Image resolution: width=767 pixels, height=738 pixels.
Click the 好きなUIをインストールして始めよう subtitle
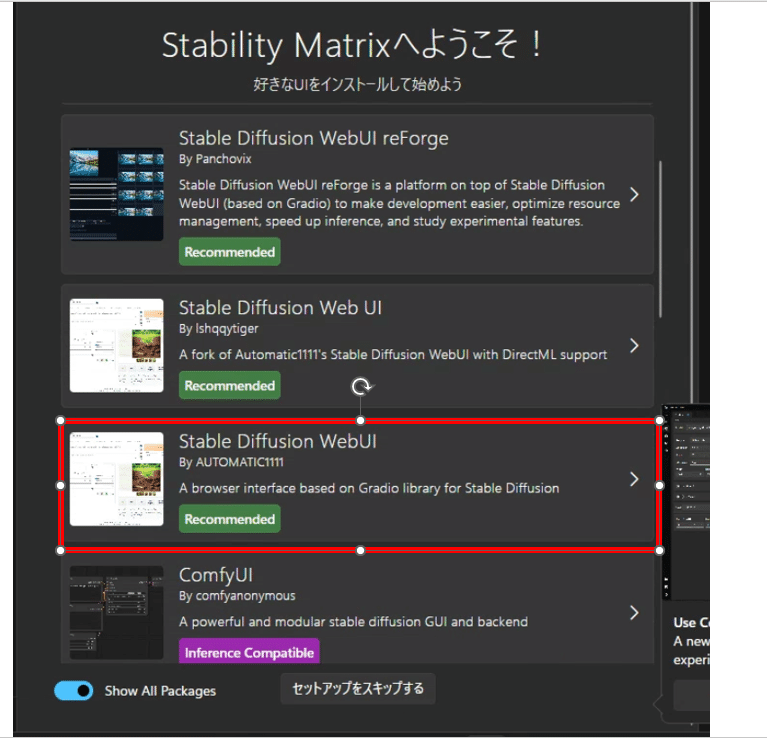(358, 84)
